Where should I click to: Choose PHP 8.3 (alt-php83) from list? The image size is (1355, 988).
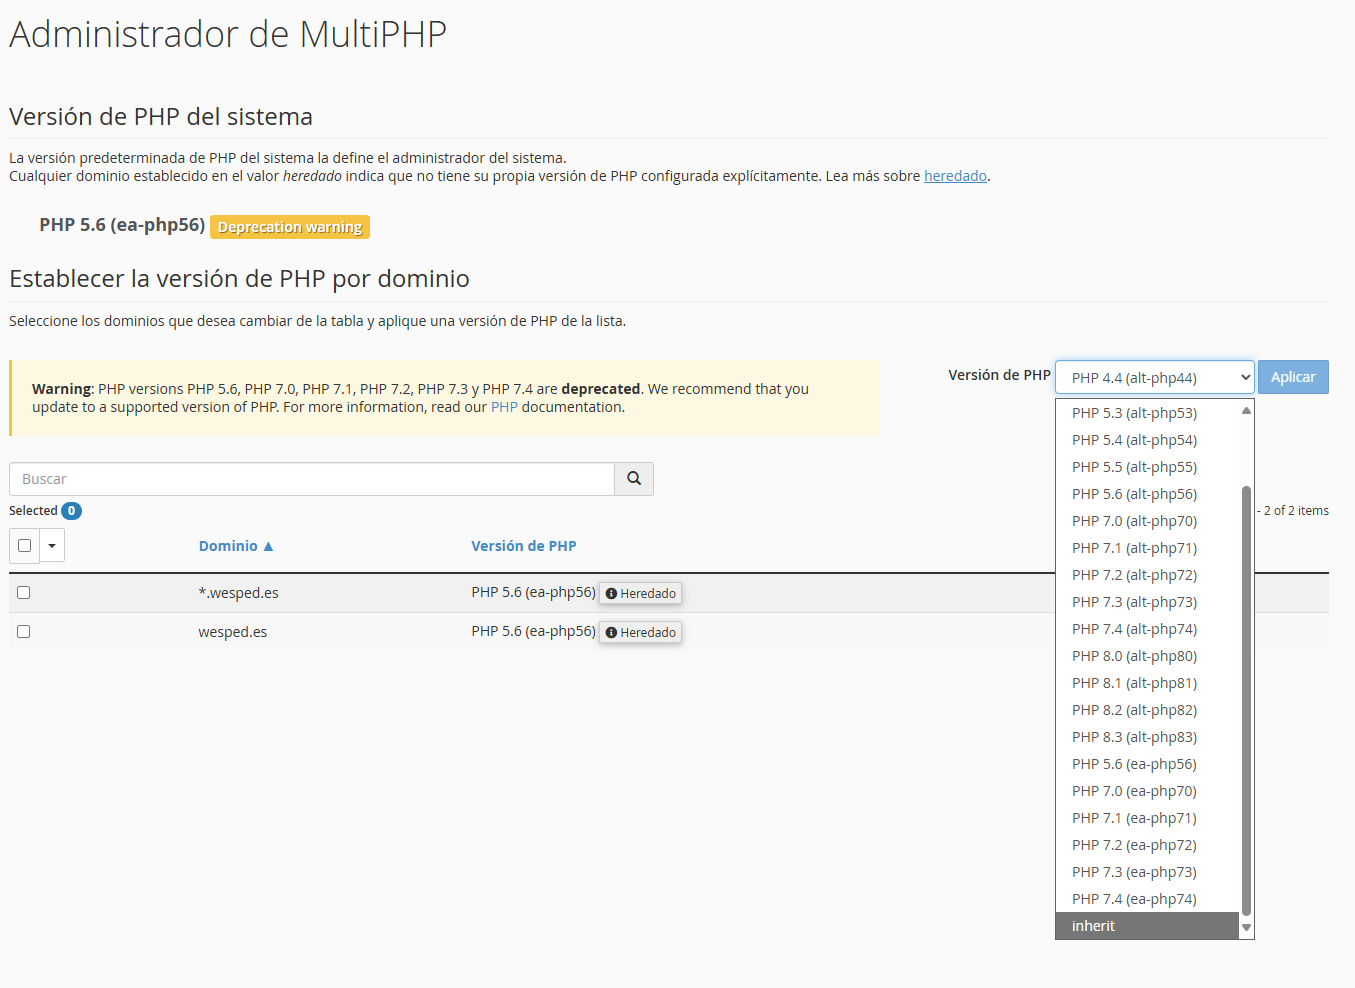click(x=1134, y=737)
